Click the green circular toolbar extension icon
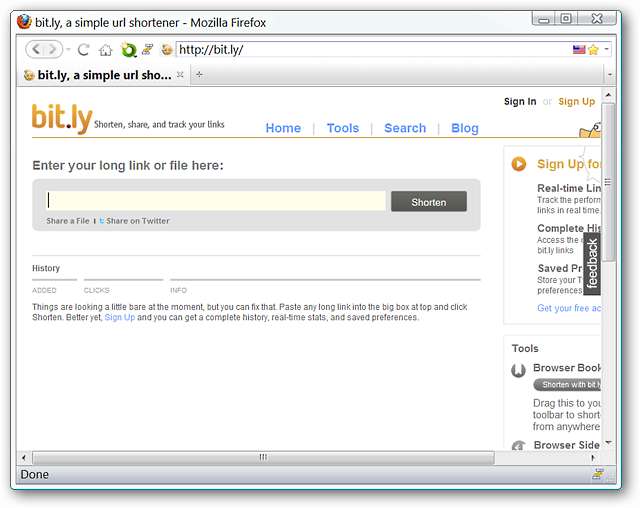640x508 pixels. coord(129,50)
